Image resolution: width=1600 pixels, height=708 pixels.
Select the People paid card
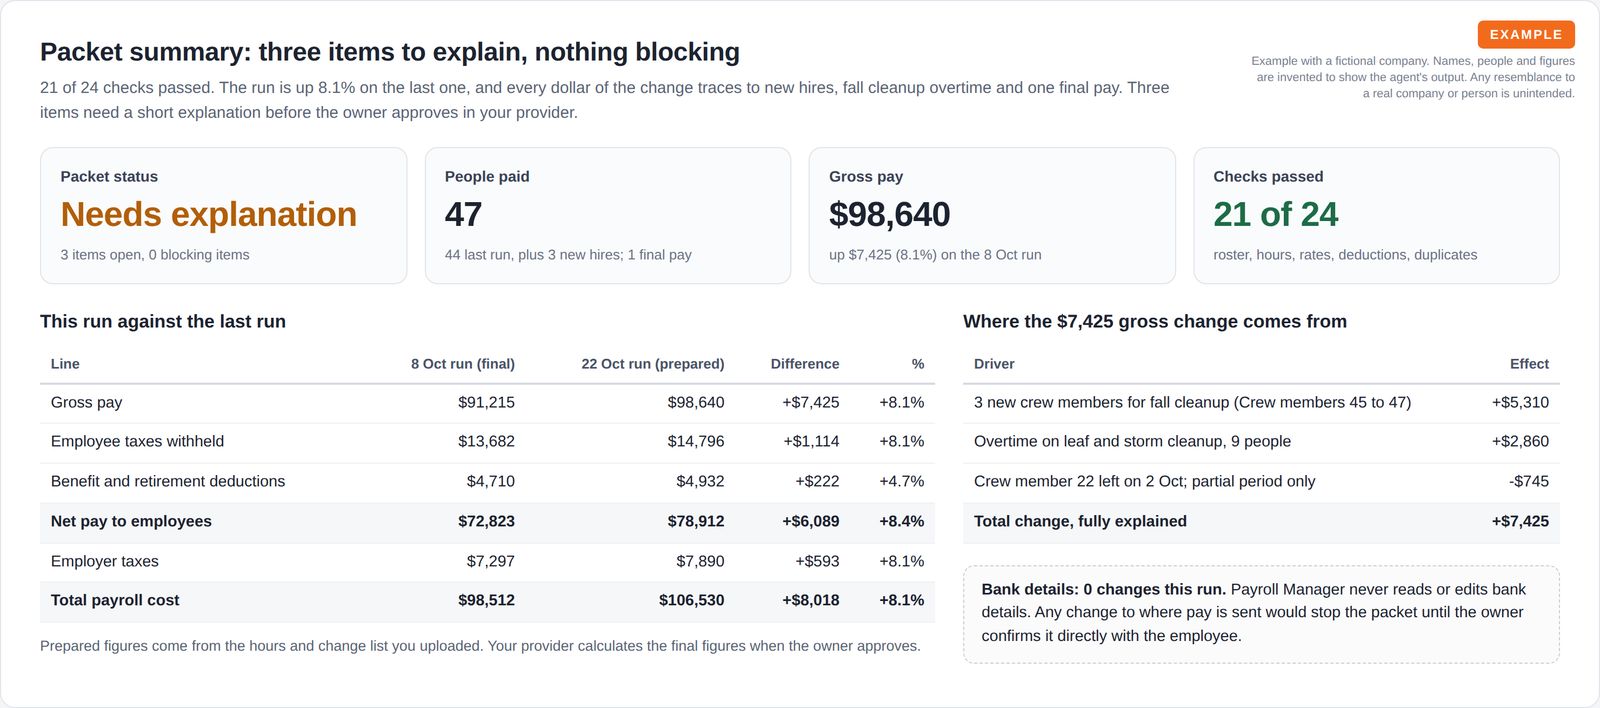pyautogui.click(x=608, y=216)
